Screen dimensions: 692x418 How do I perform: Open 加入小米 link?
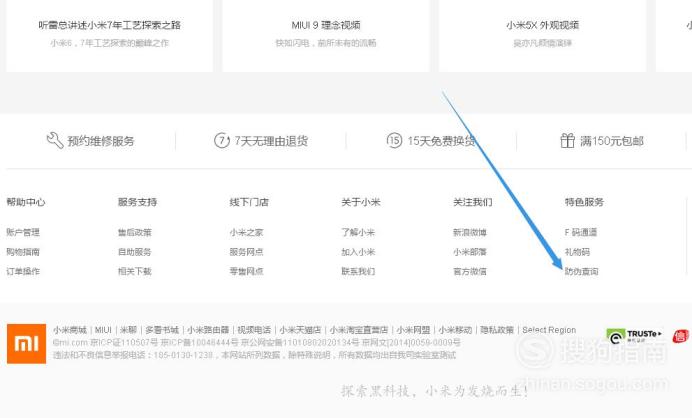[358, 252]
